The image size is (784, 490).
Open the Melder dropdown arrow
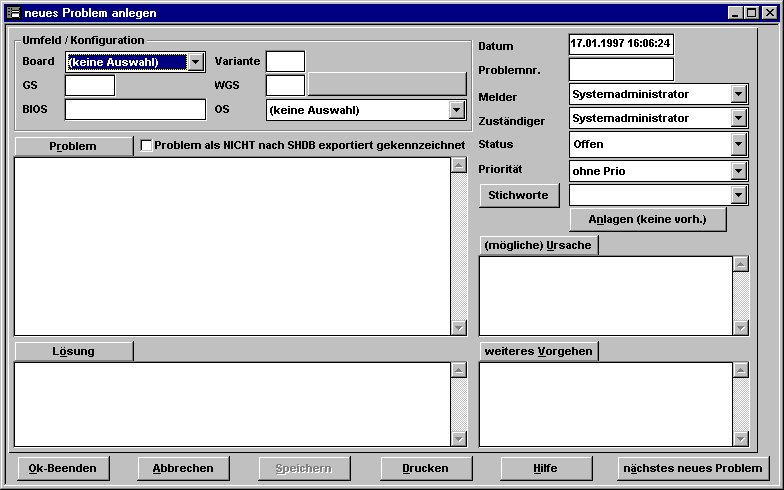click(x=739, y=94)
